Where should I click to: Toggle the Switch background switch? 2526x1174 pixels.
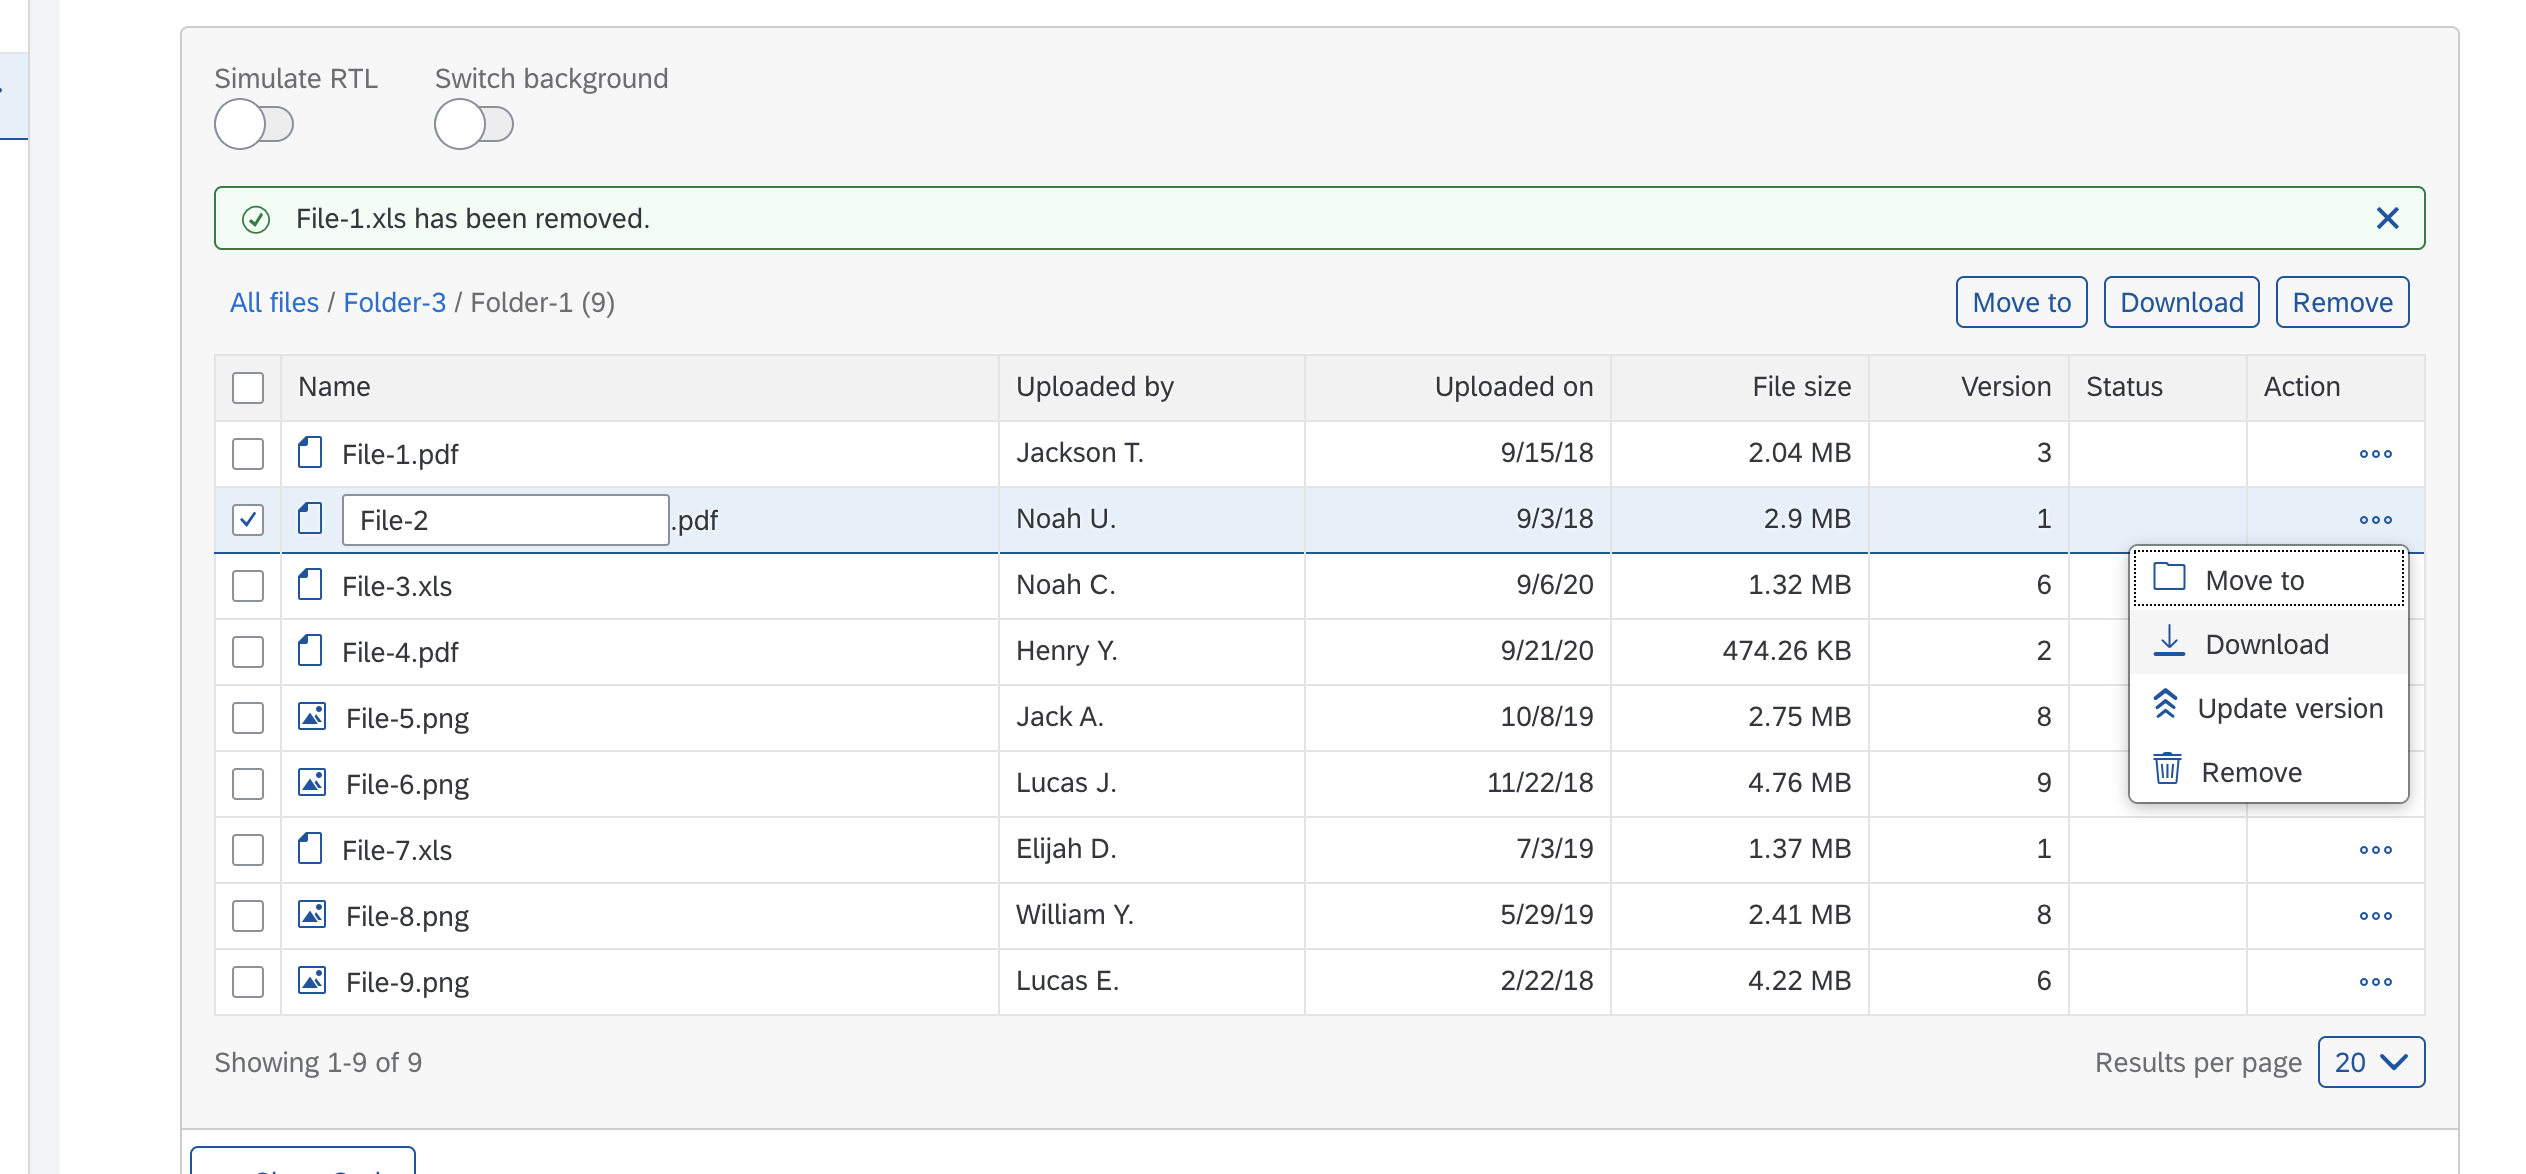click(x=474, y=125)
